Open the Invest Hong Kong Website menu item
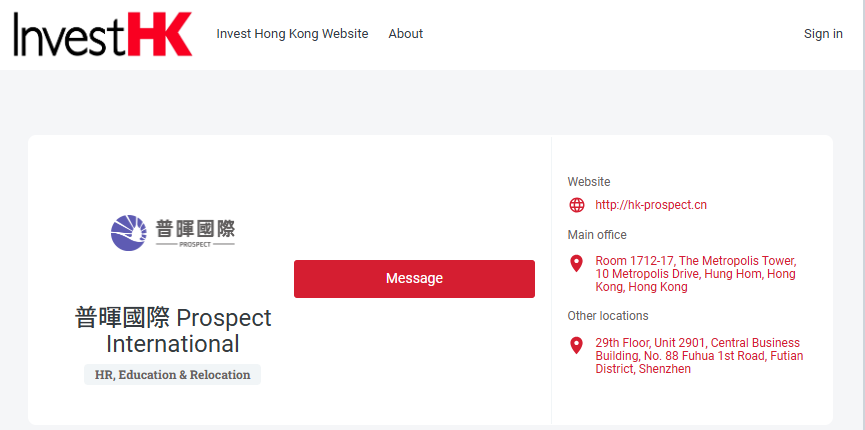The image size is (865, 430). pos(292,34)
